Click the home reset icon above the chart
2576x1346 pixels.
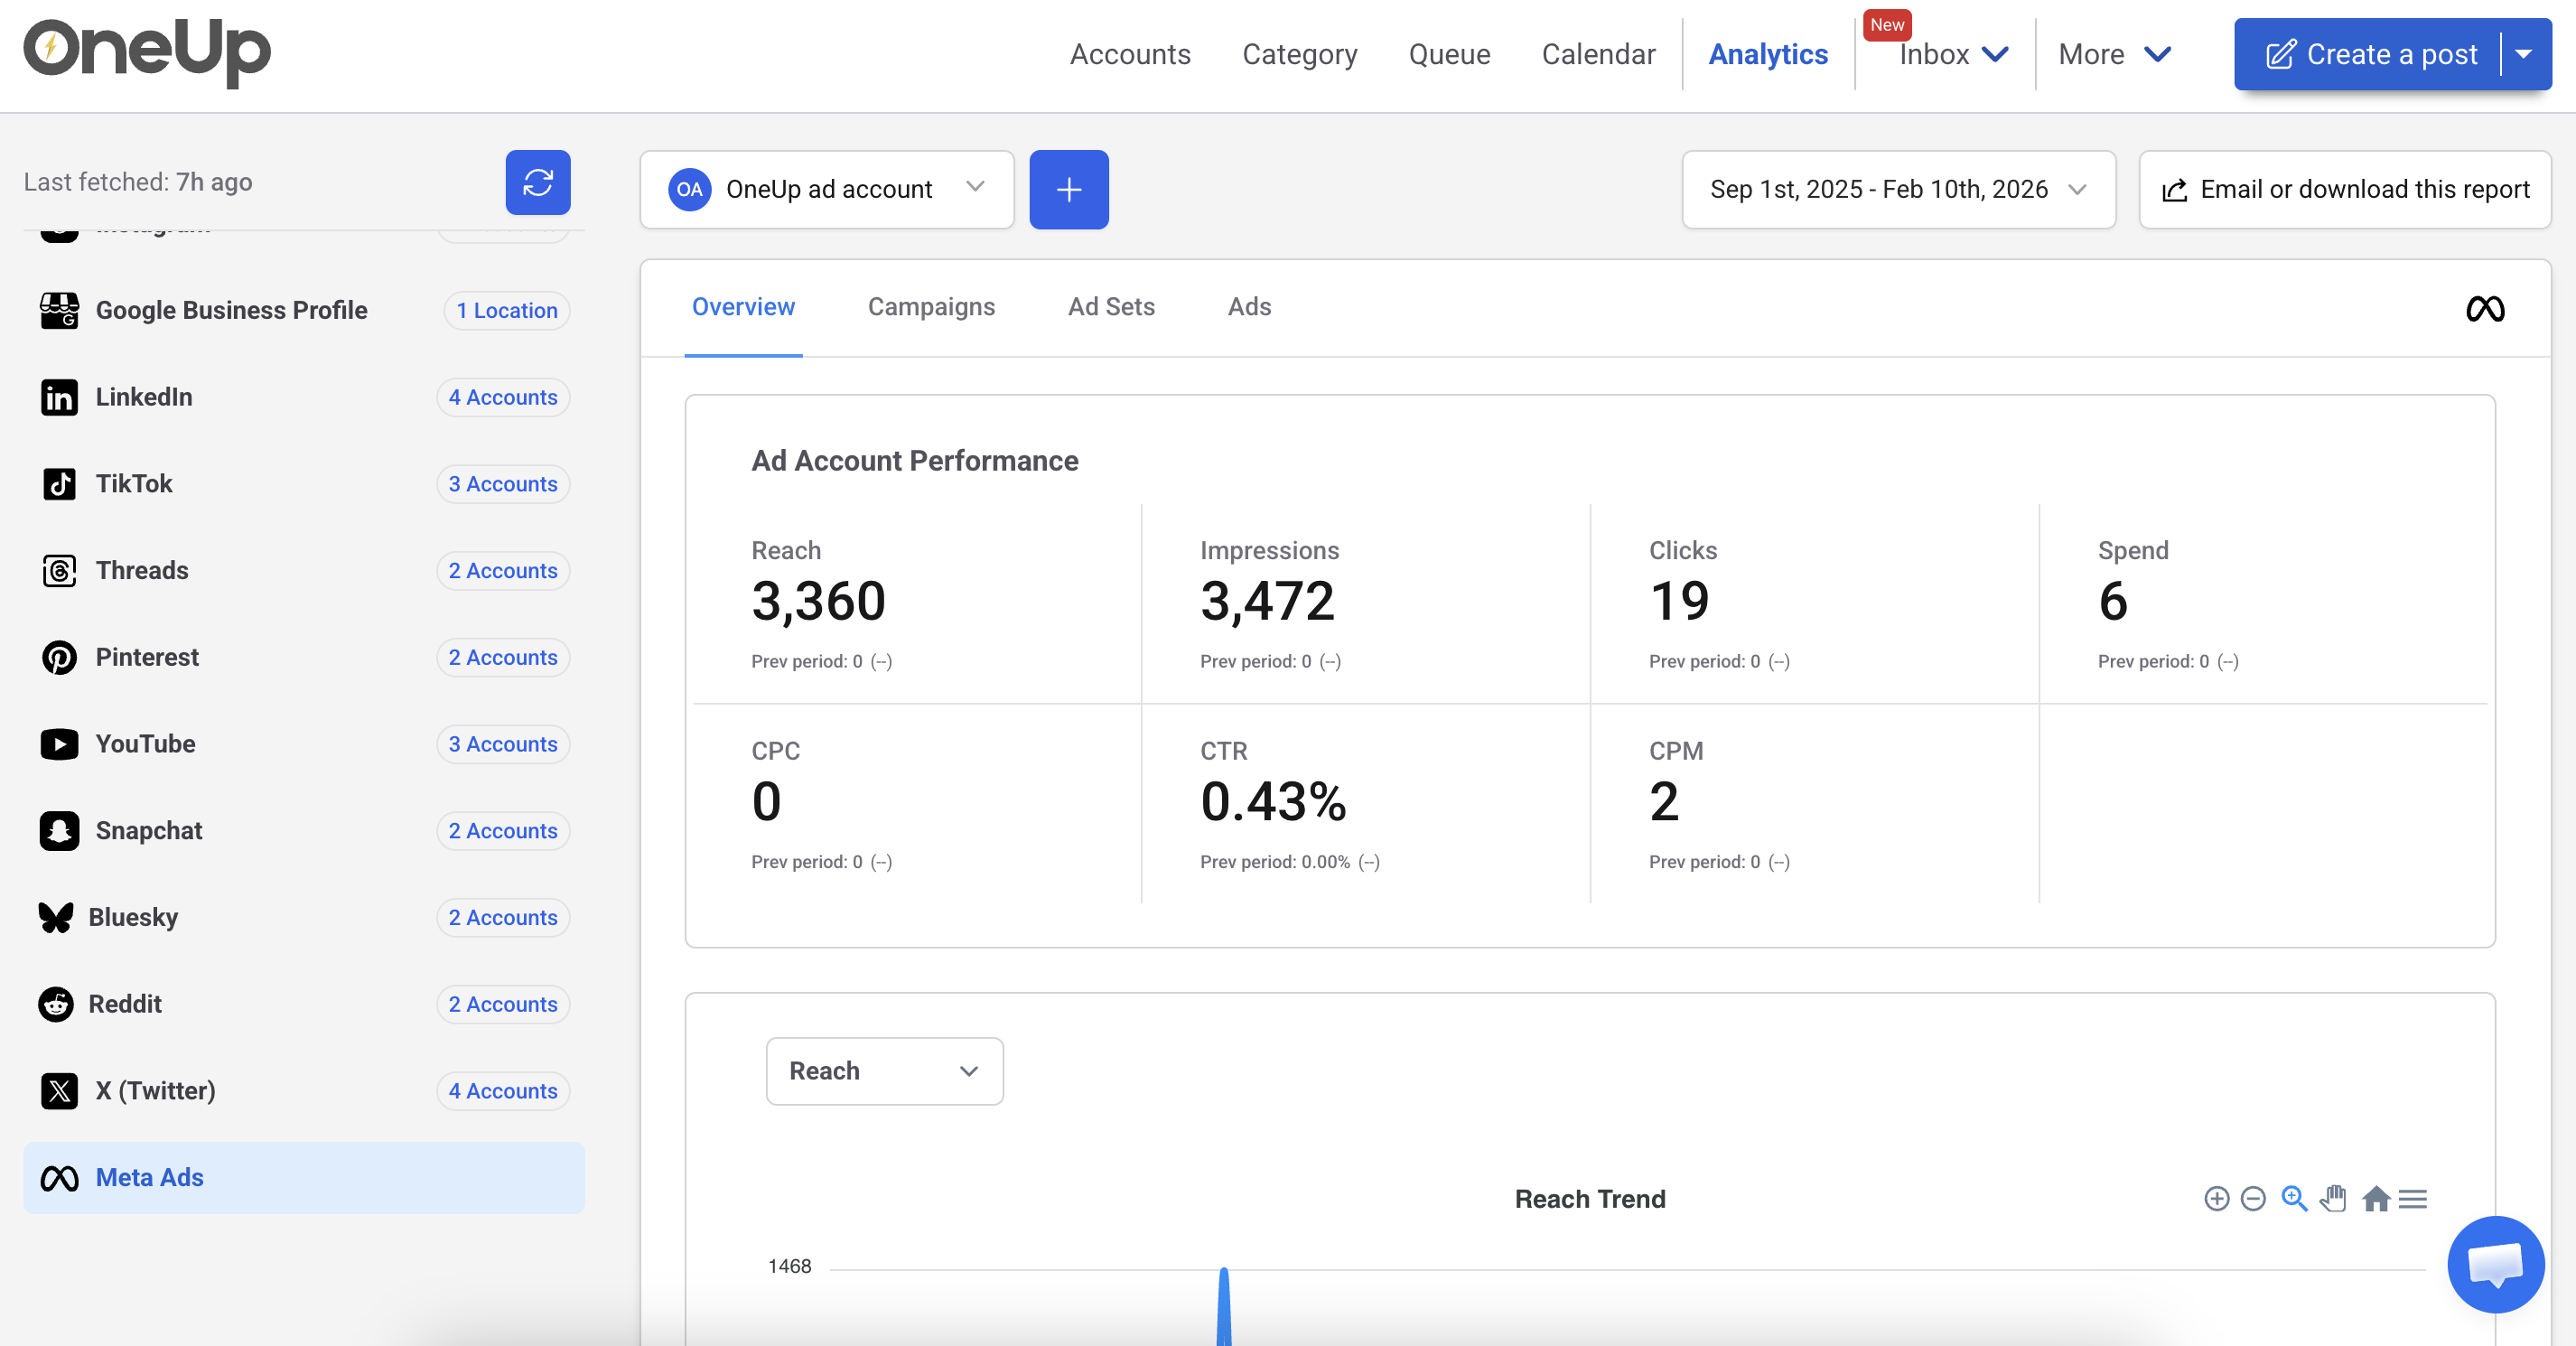[2376, 1199]
